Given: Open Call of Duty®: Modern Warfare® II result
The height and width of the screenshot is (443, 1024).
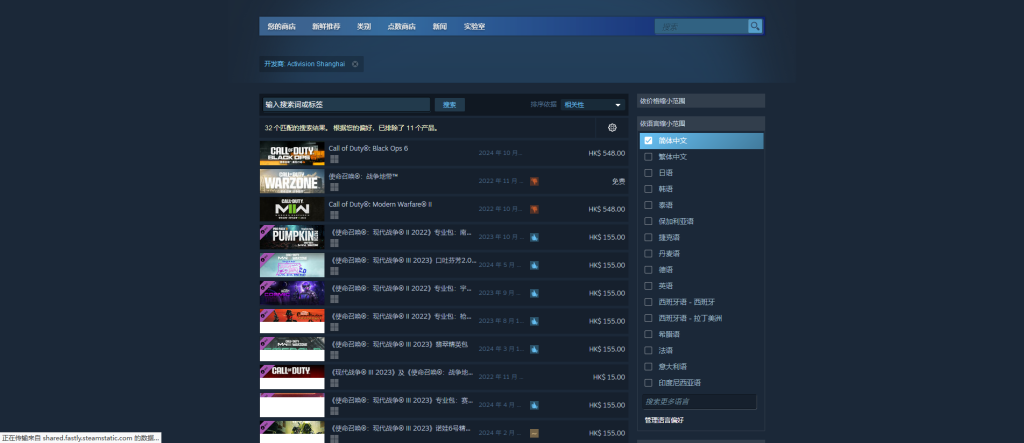Looking at the screenshot, I should click(x=444, y=209).
